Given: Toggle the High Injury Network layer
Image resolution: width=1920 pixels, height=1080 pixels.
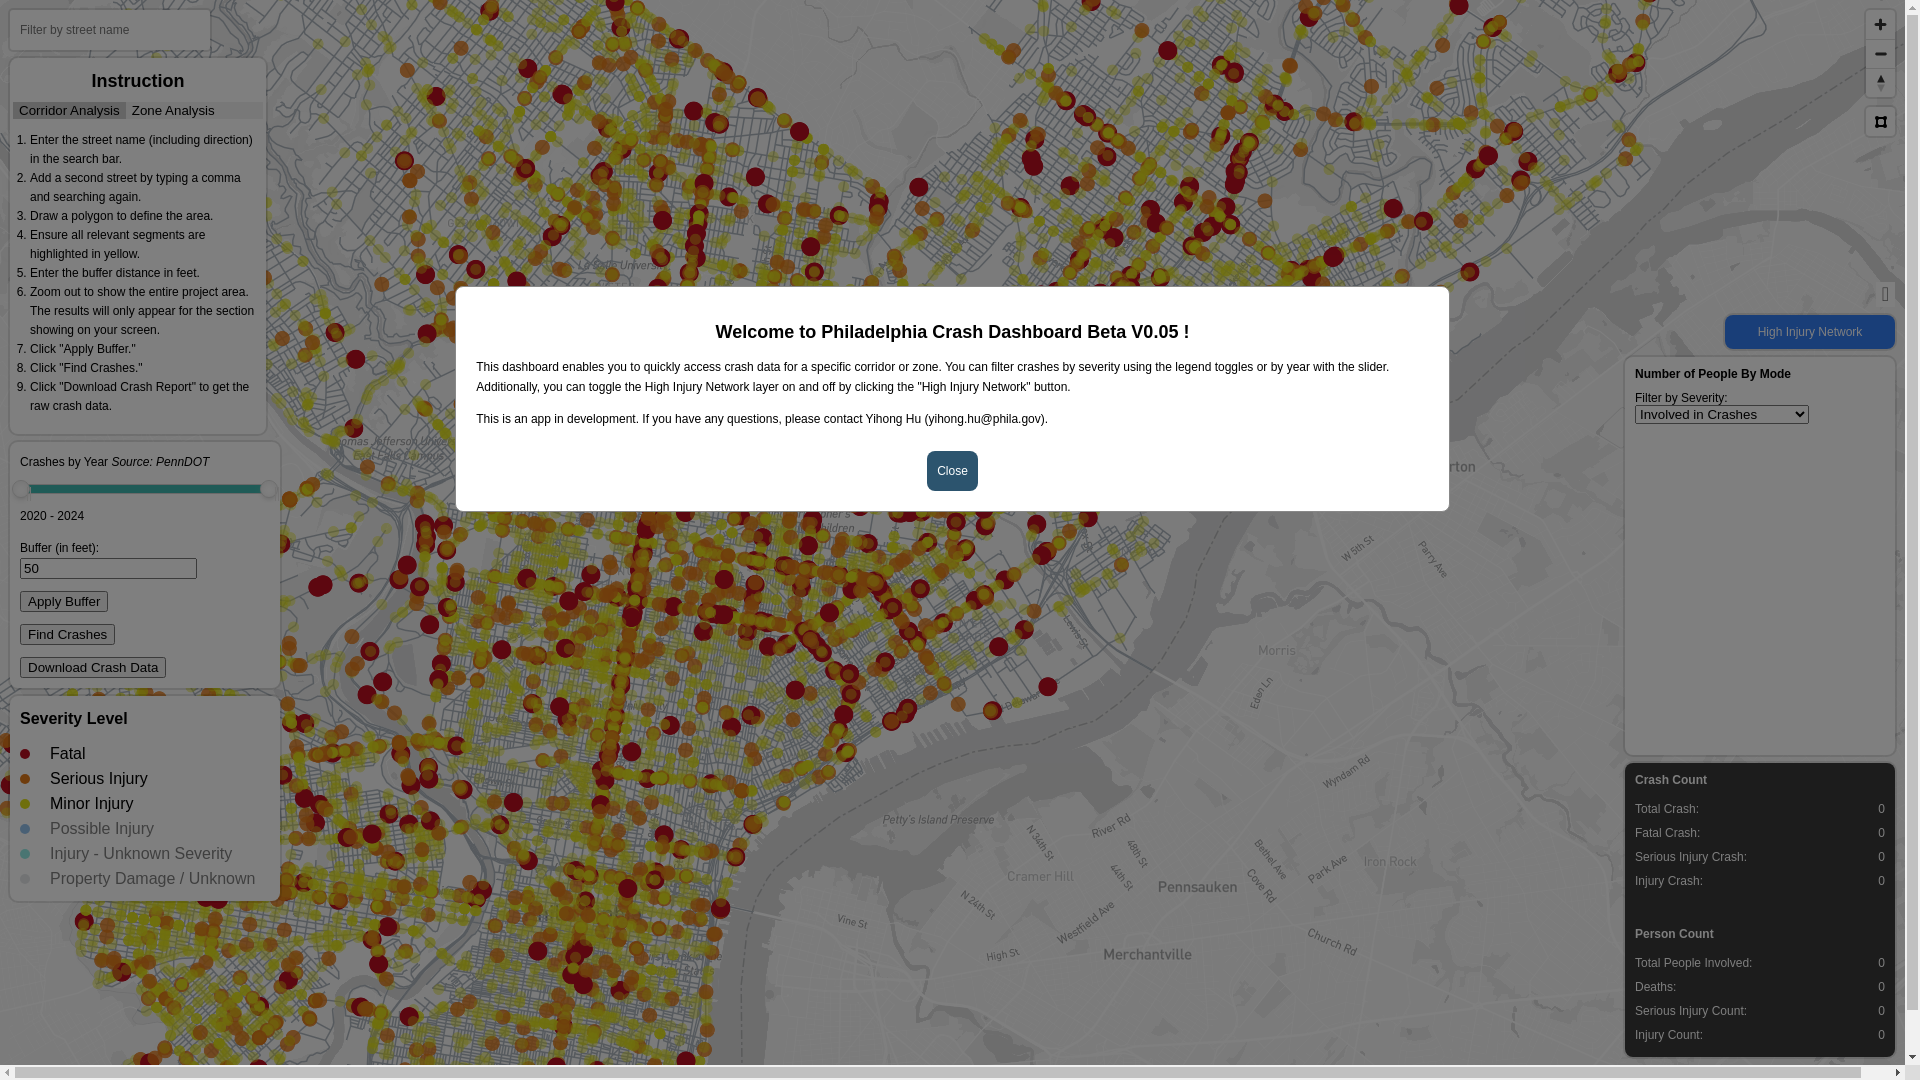Looking at the screenshot, I should point(1809,332).
